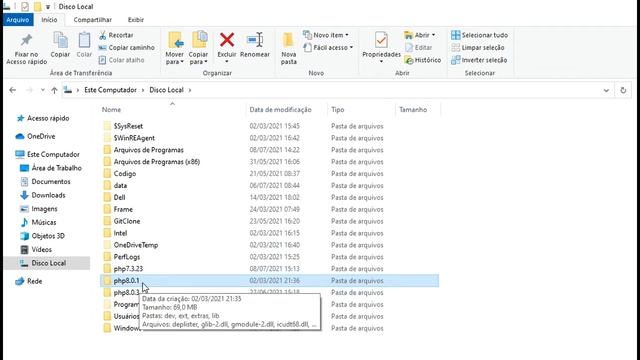Click the Copiar ribbon icon
Screen dimensions: 640x360
60,40
